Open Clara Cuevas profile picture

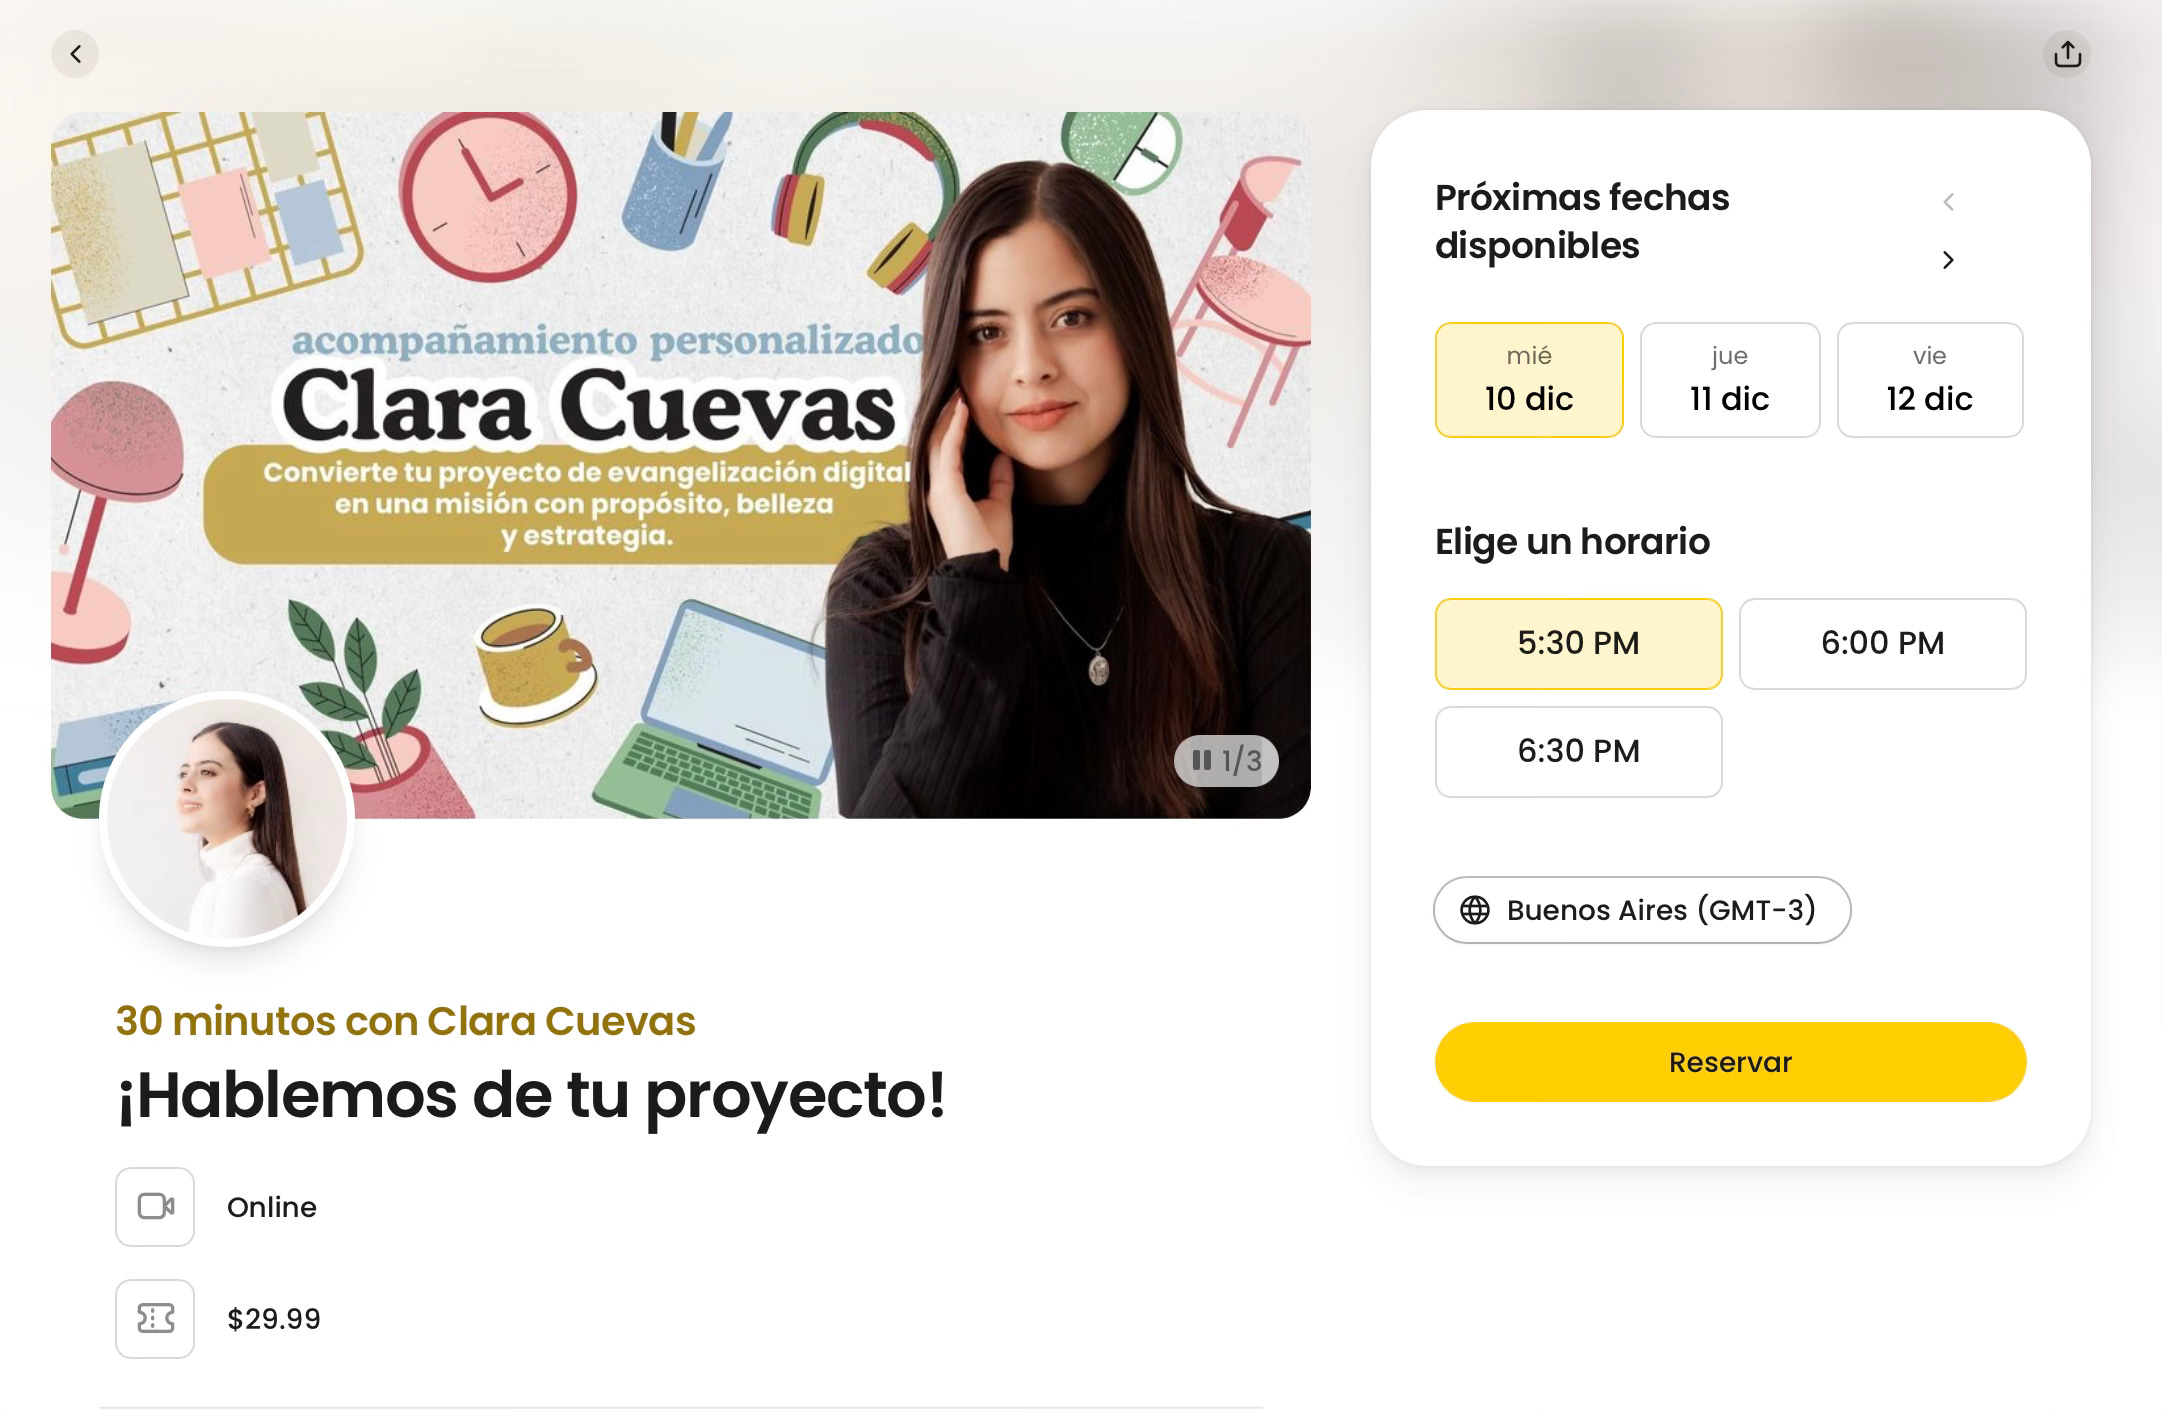(x=227, y=819)
